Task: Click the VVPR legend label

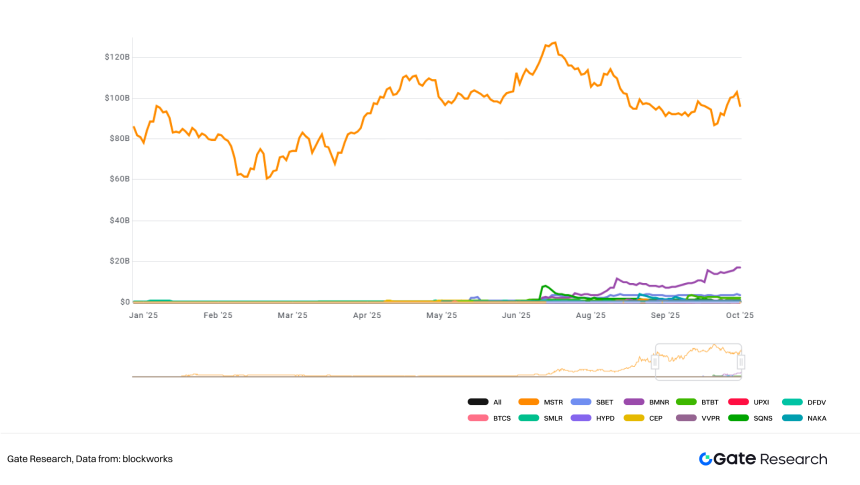Action: tap(709, 418)
